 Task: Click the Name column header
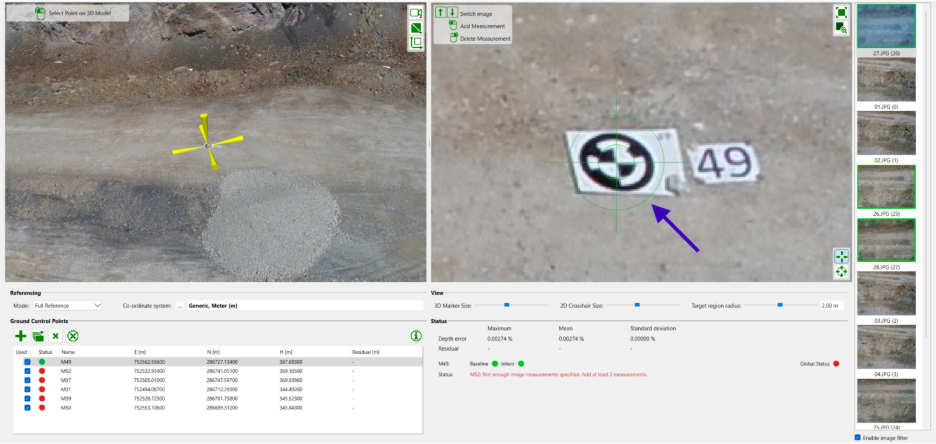click(x=68, y=352)
